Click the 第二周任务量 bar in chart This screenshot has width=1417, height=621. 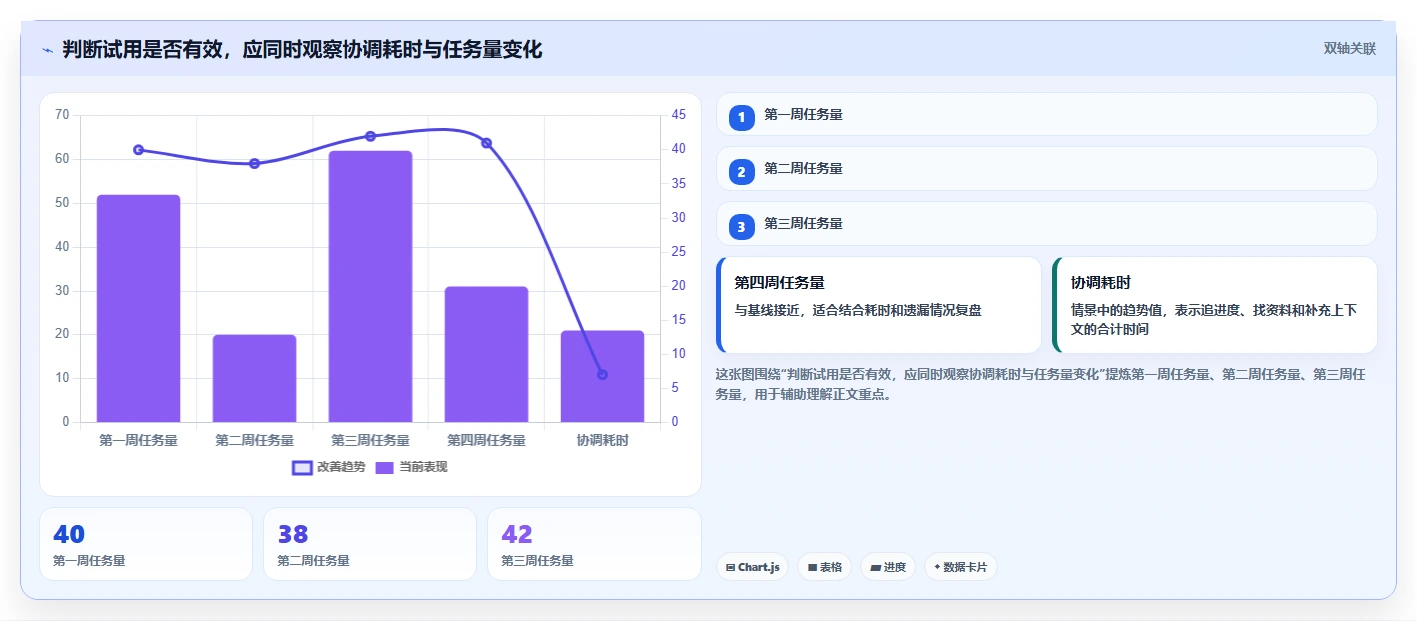point(254,378)
